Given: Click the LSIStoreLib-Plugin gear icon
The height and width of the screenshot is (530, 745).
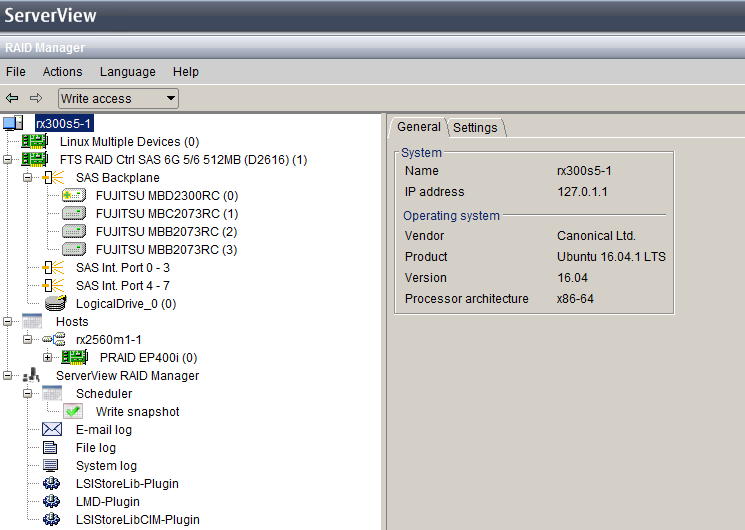Looking at the screenshot, I should [x=51, y=483].
